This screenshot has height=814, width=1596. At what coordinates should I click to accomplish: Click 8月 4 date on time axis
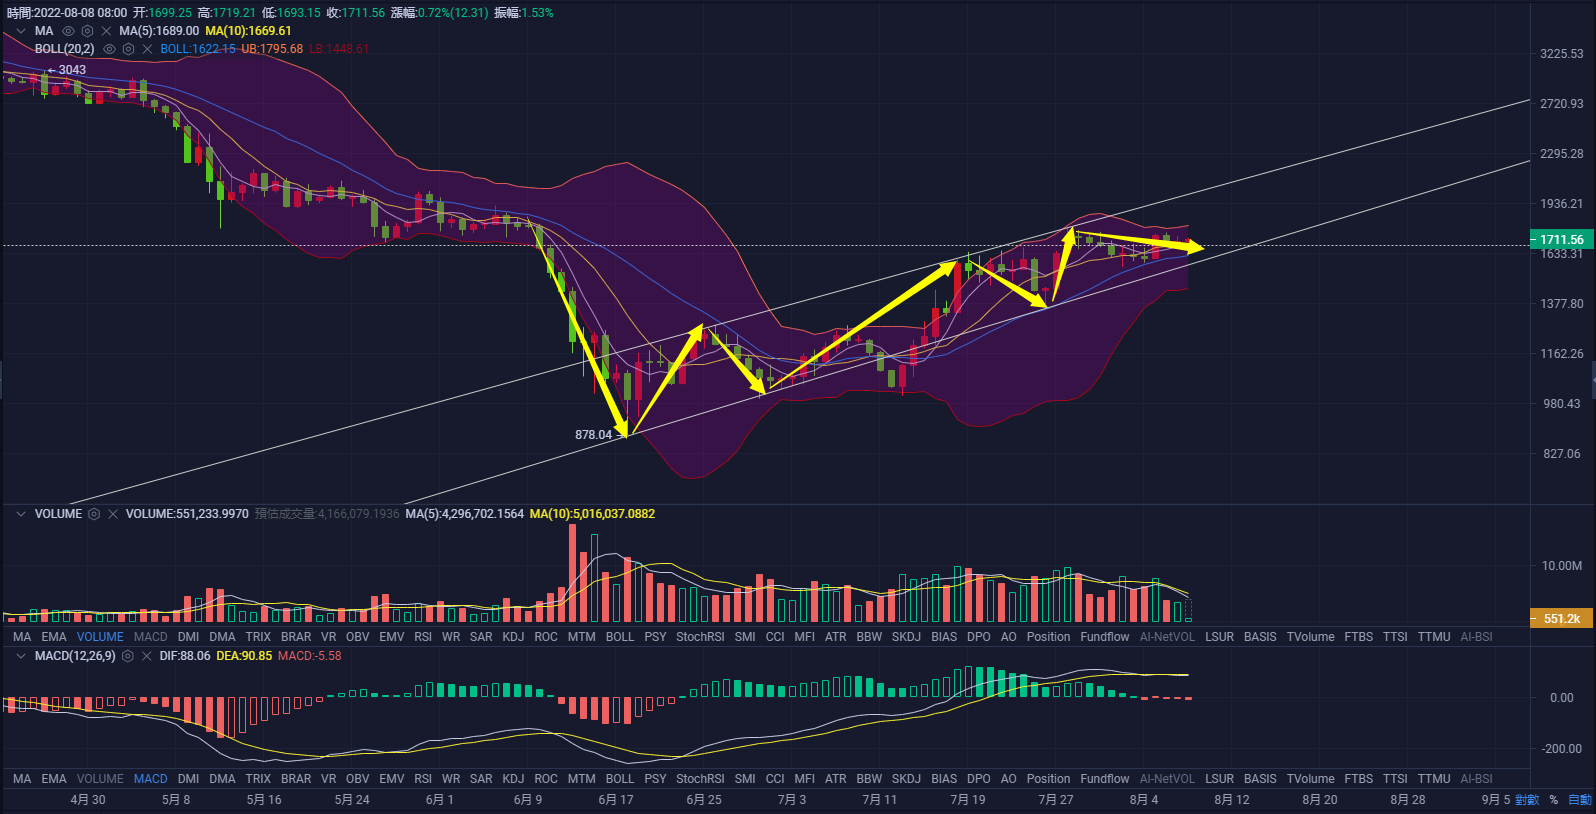[1144, 800]
